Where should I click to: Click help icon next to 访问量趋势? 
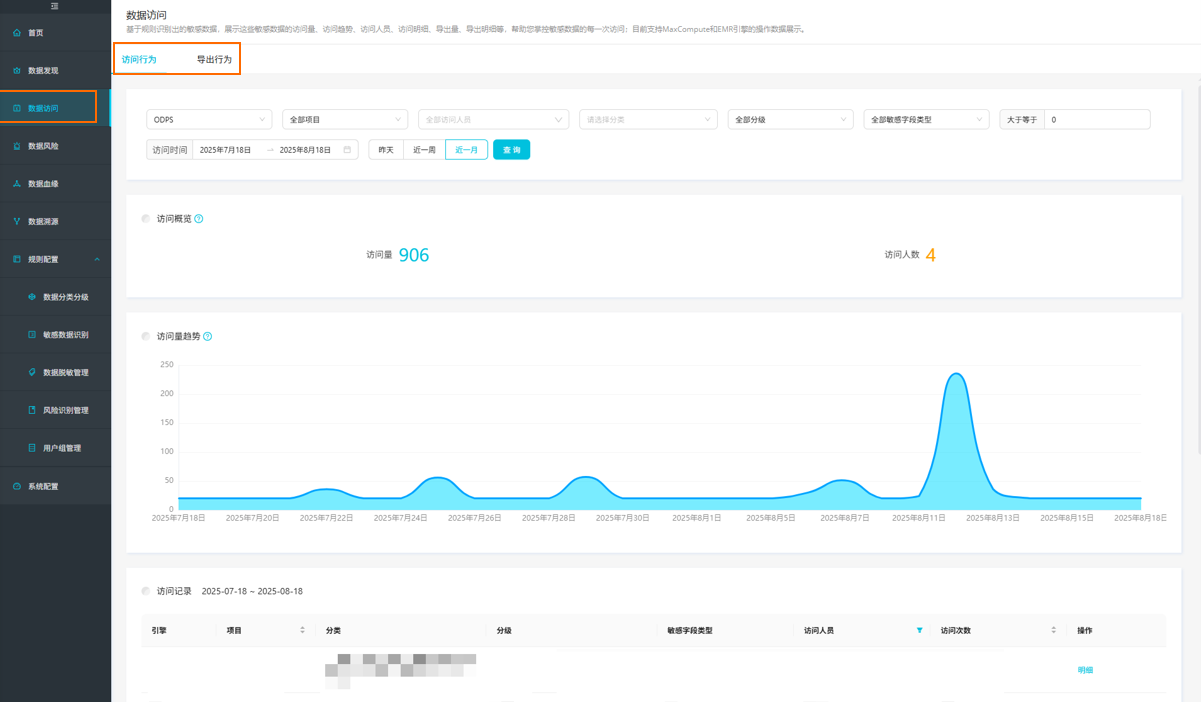pyautogui.click(x=208, y=337)
